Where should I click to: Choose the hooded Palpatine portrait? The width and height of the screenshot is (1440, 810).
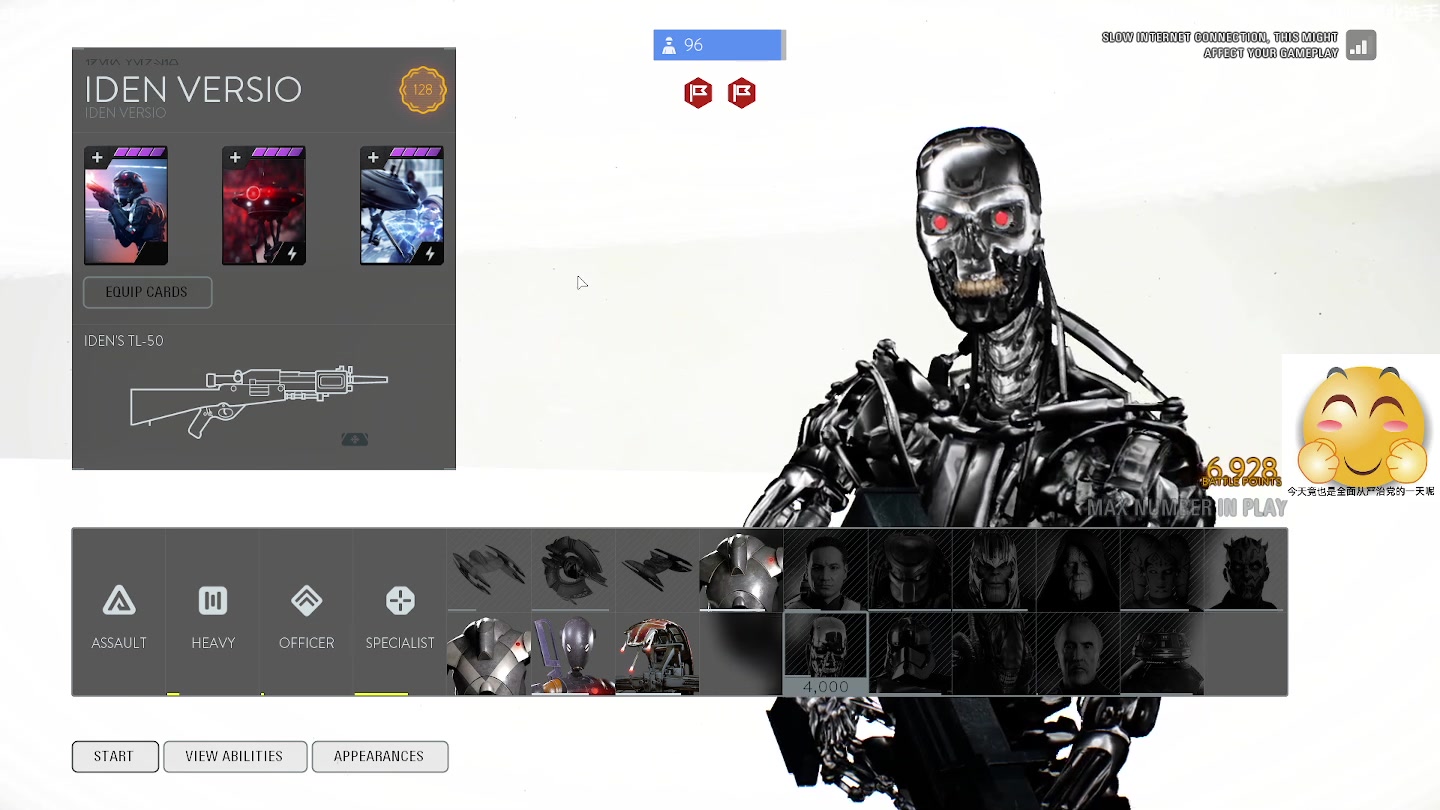tap(1077, 570)
